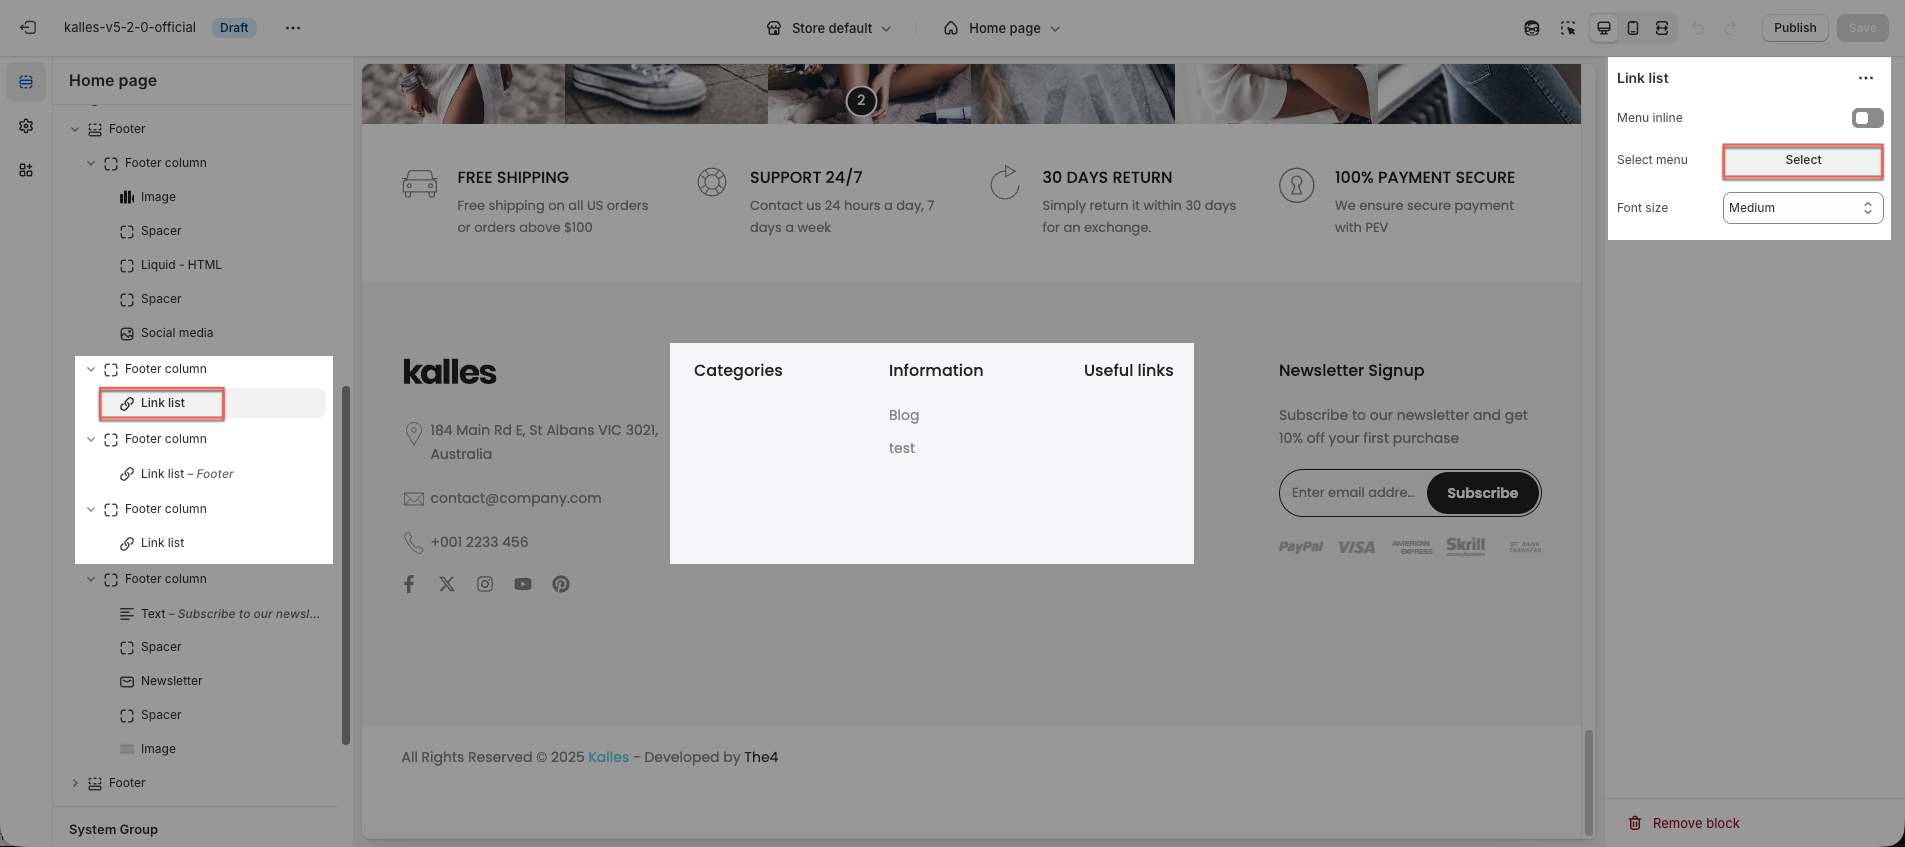This screenshot has width=1905, height=847.
Task: Click the Select menu button
Action: [x=1802, y=160]
